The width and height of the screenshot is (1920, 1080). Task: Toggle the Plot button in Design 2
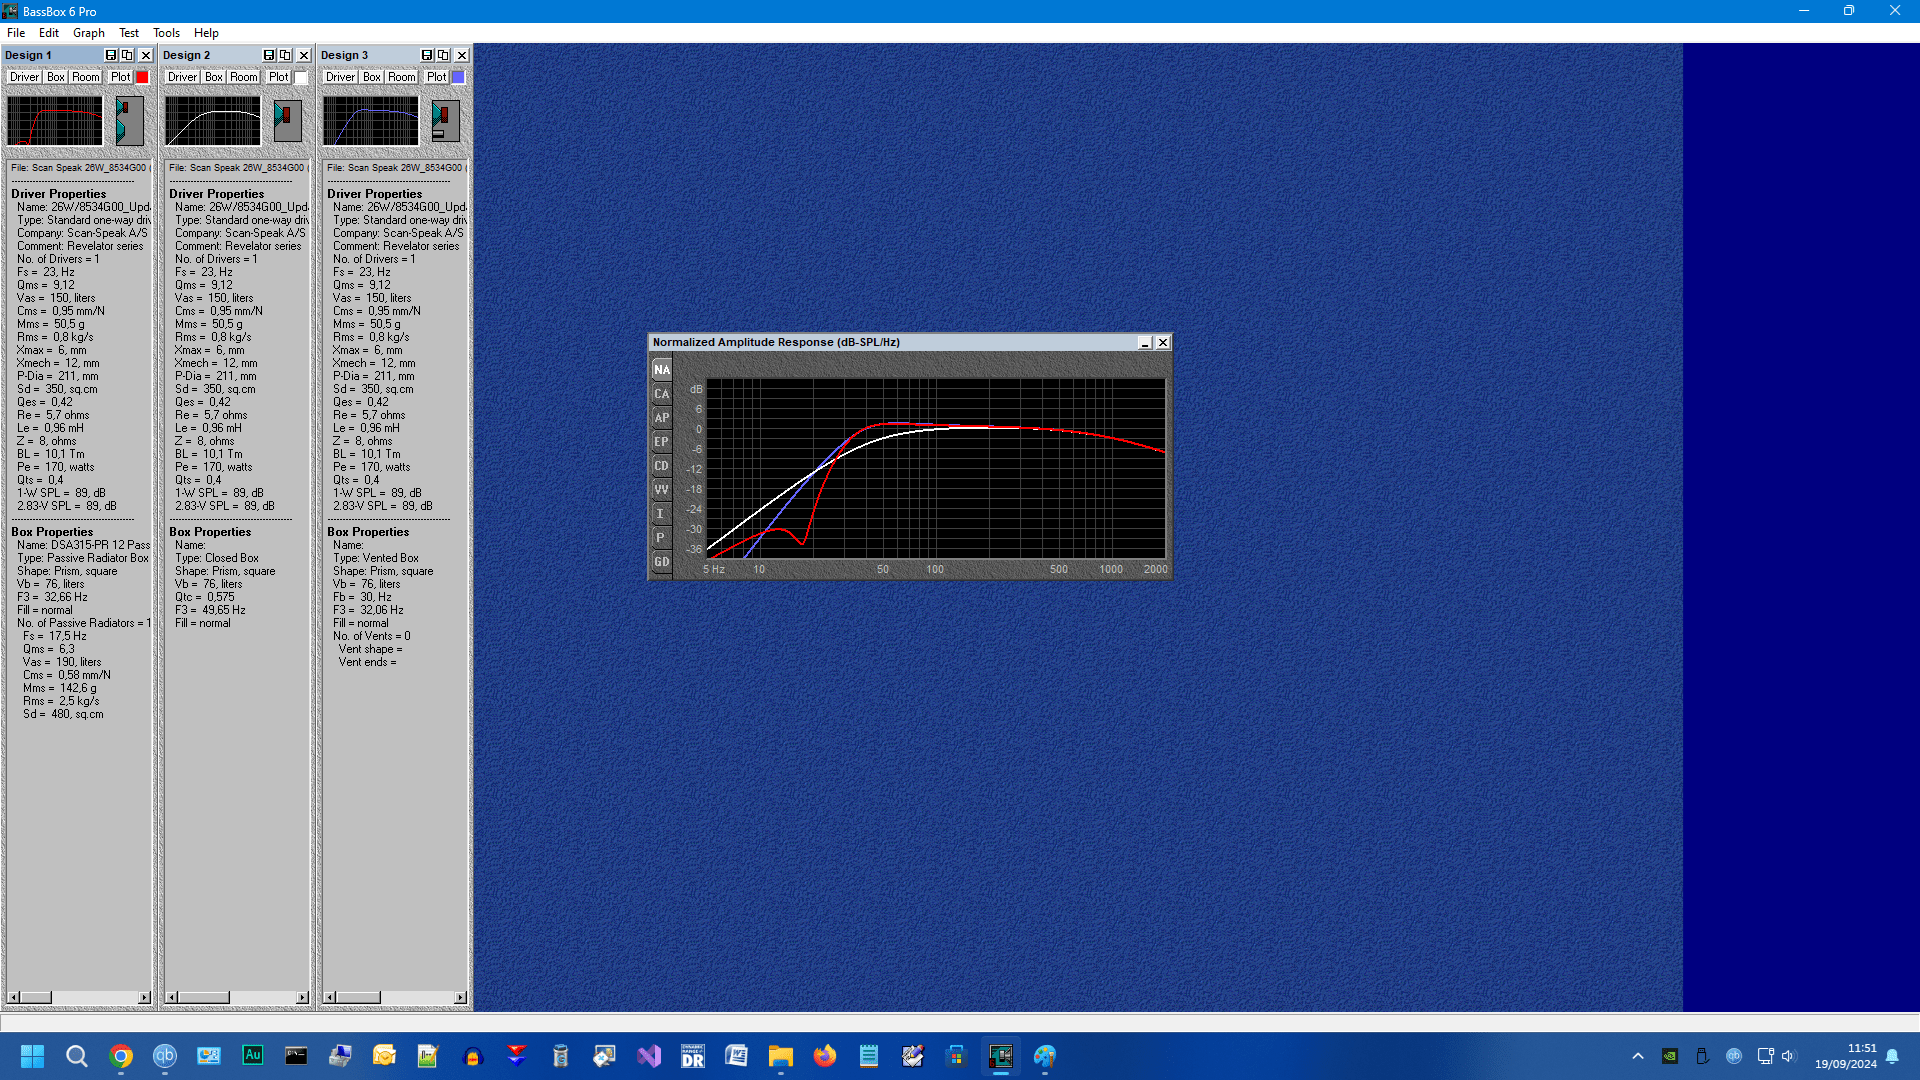coord(278,77)
